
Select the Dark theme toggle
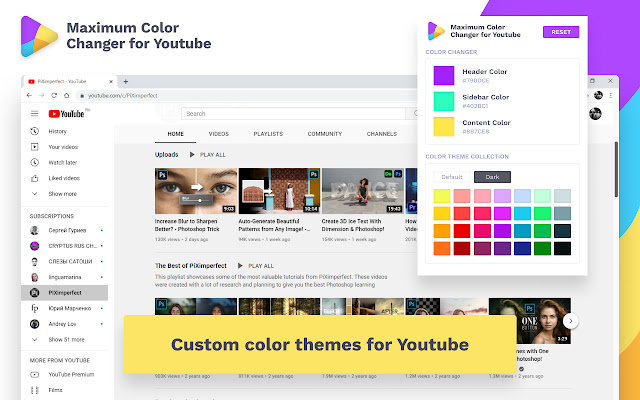tap(492, 176)
